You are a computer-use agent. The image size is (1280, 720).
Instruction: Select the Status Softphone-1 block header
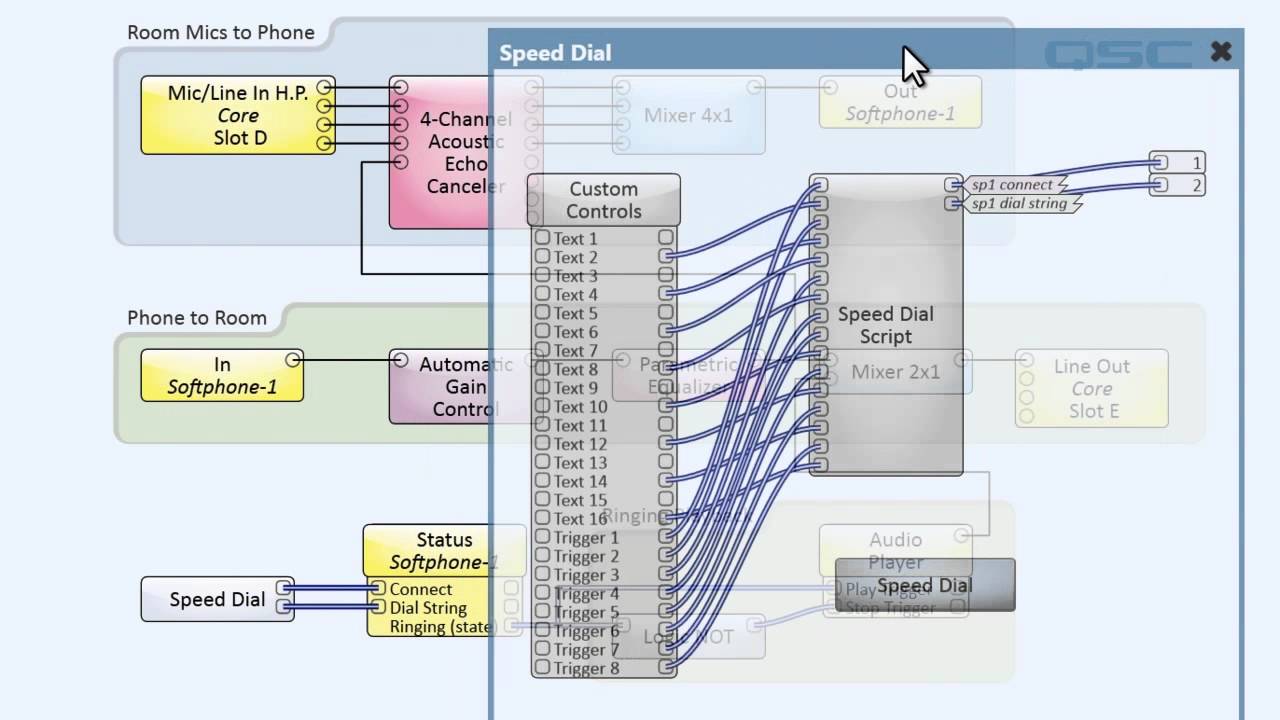point(444,551)
